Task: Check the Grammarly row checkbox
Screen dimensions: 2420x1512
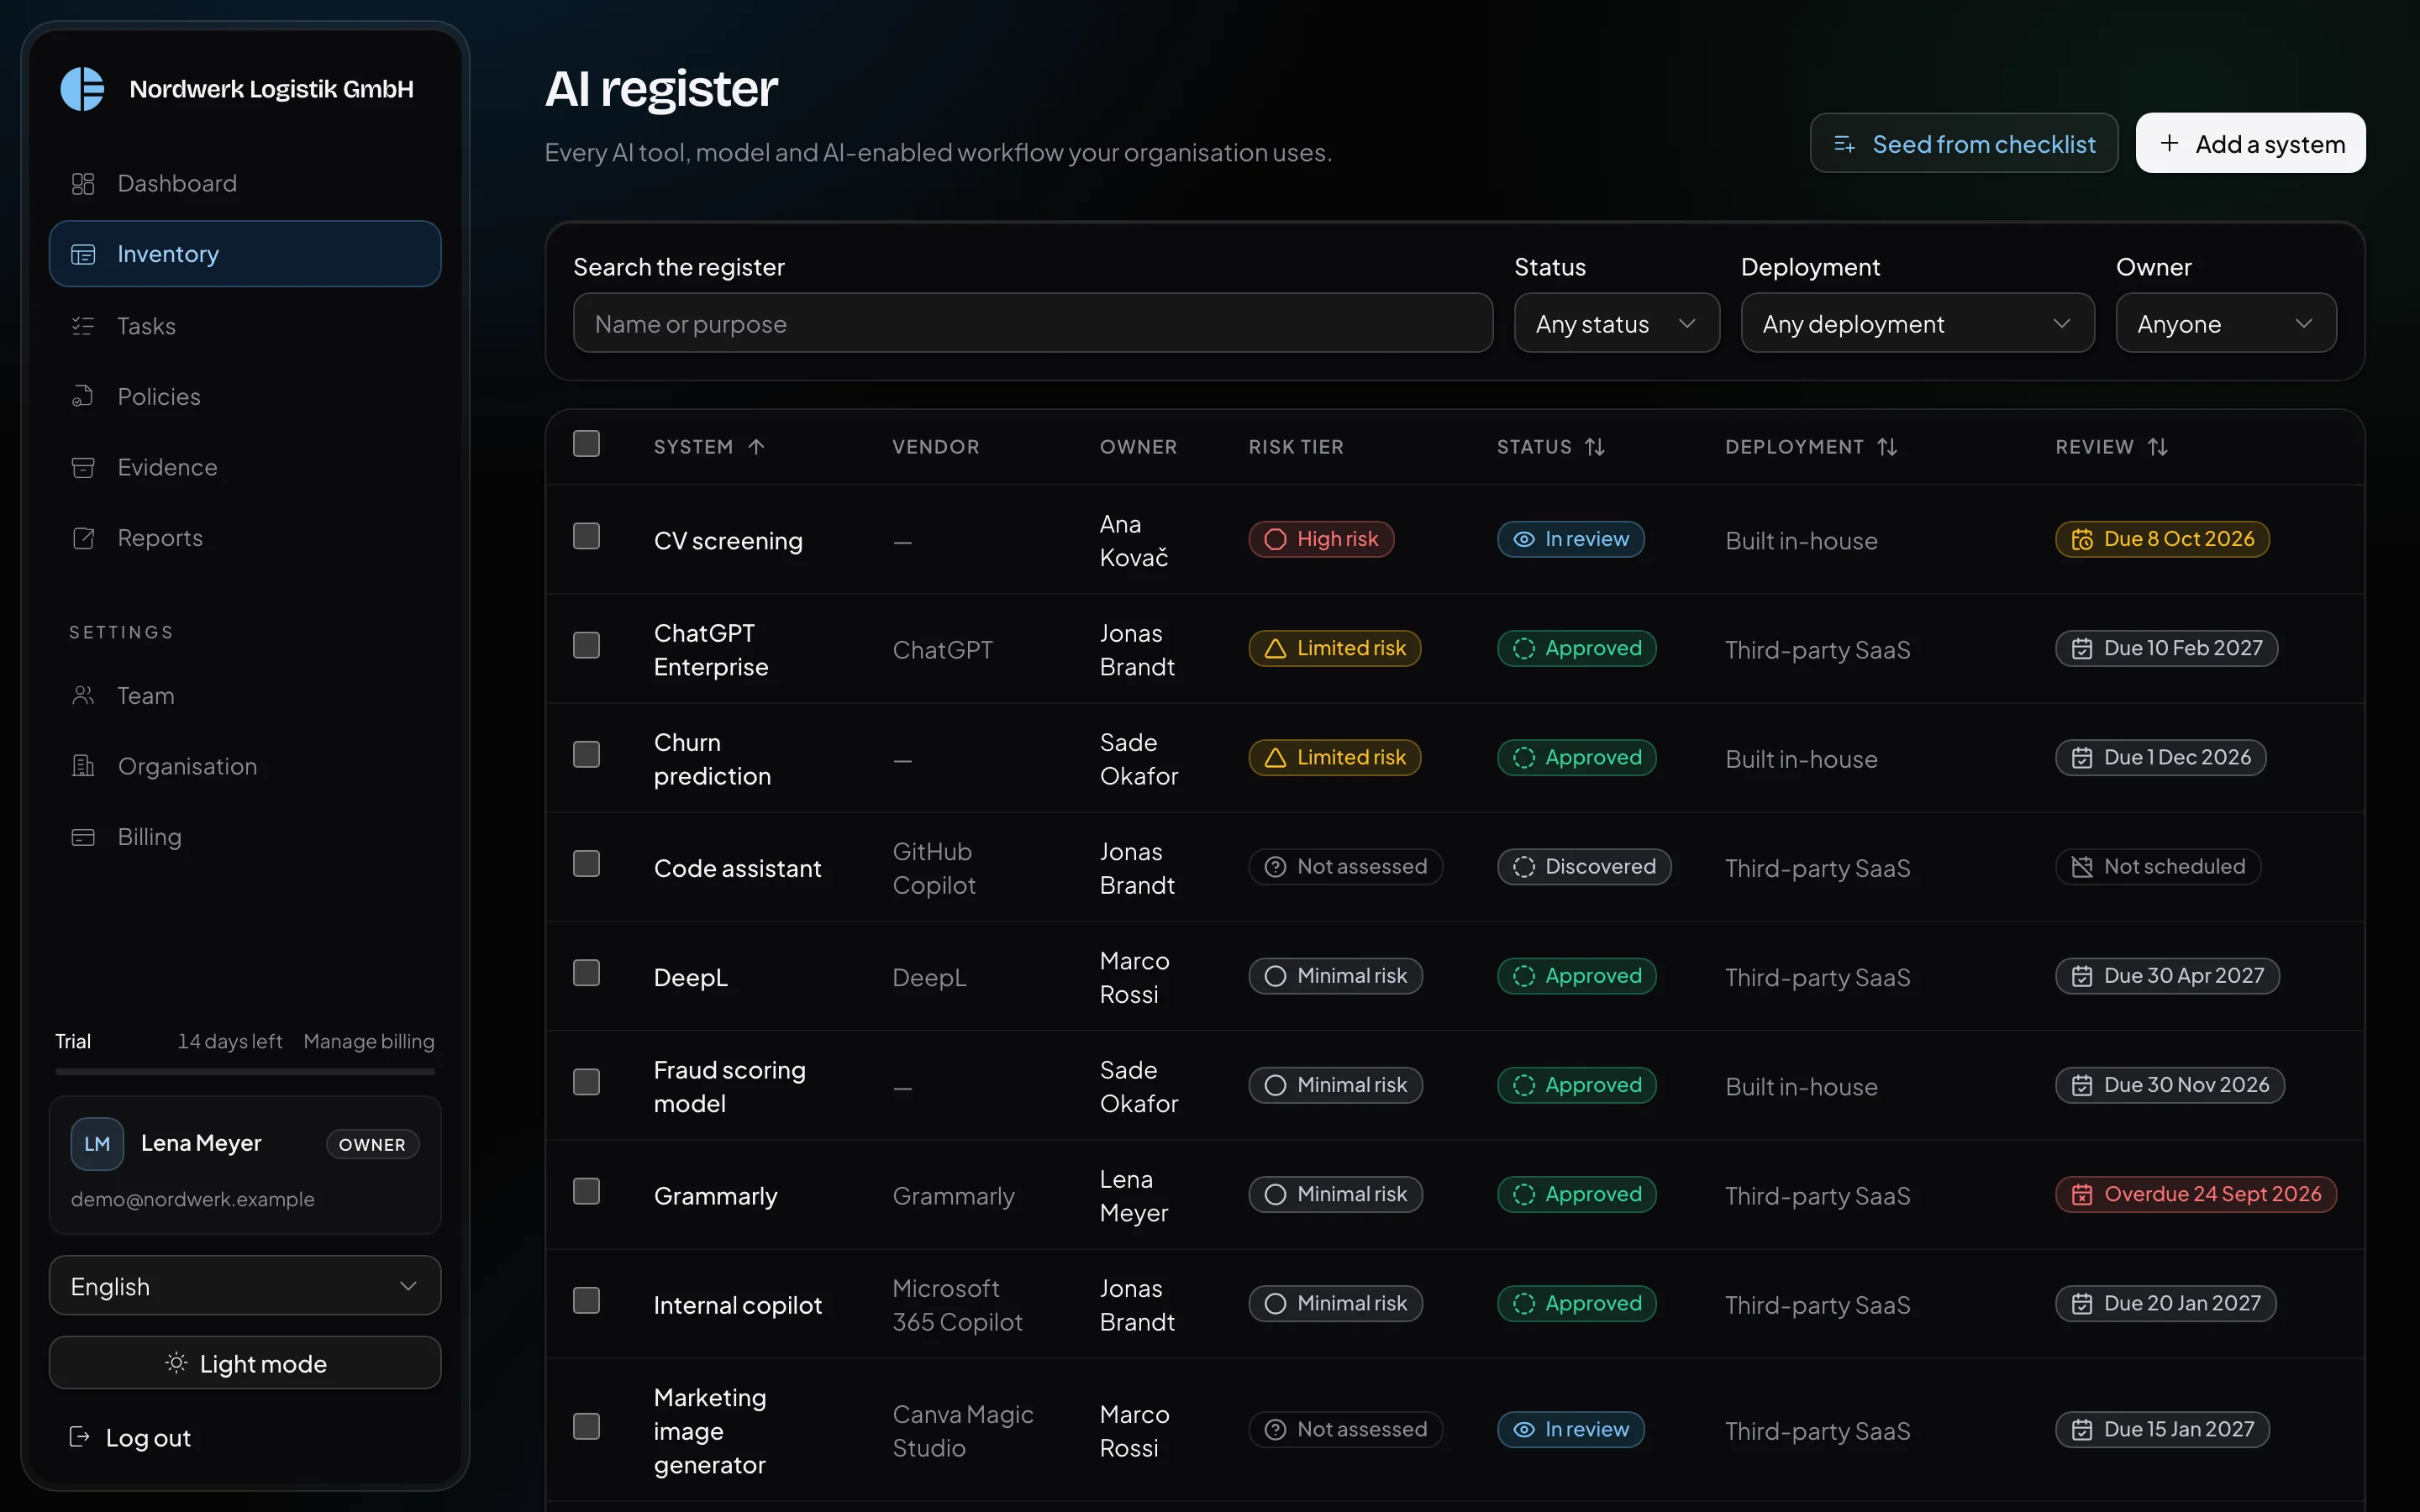Action: [x=586, y=1191]
